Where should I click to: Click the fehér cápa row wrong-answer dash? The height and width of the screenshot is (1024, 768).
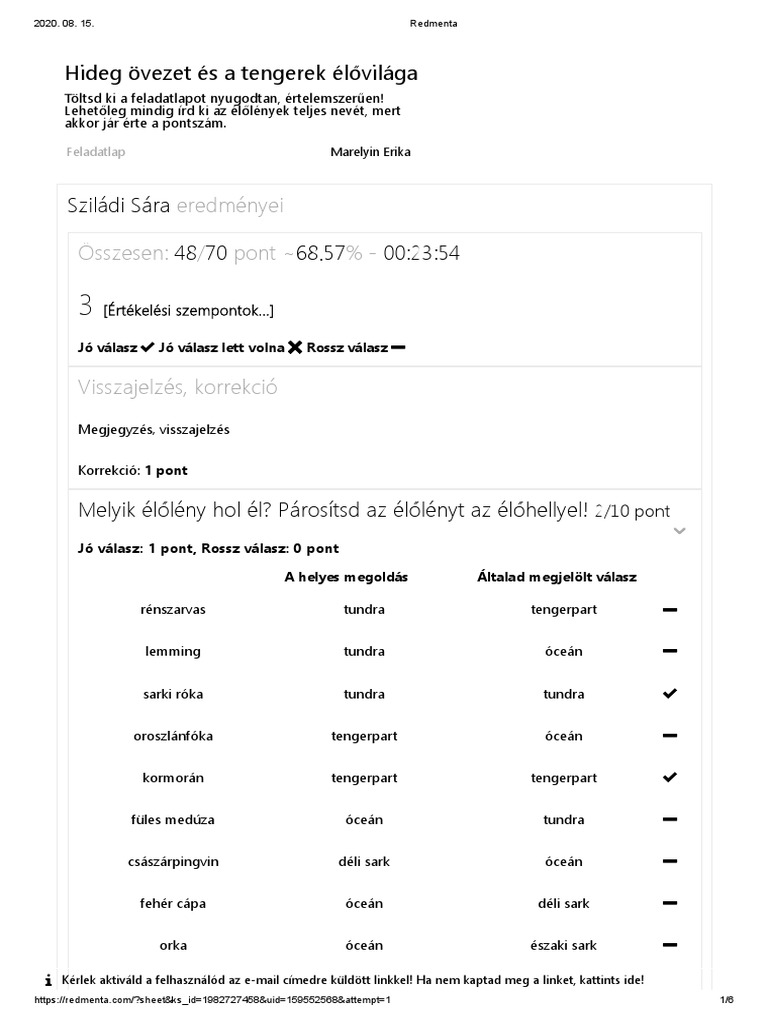coord(669,903)
